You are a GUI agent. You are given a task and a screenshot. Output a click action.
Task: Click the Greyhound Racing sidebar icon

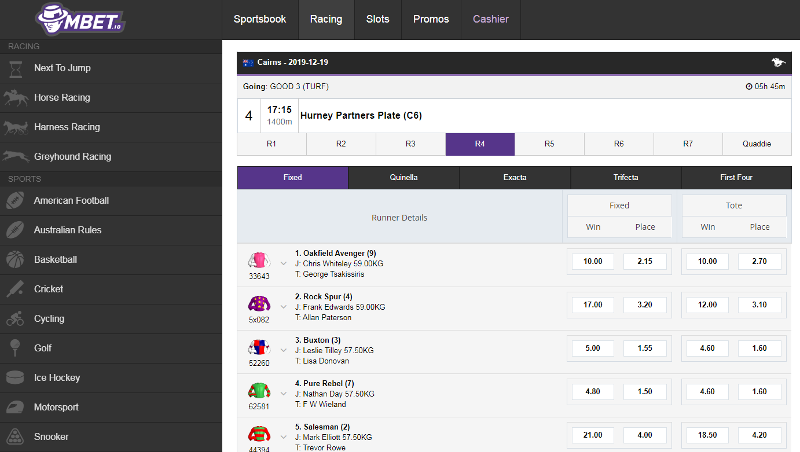[x=15, y=156]
